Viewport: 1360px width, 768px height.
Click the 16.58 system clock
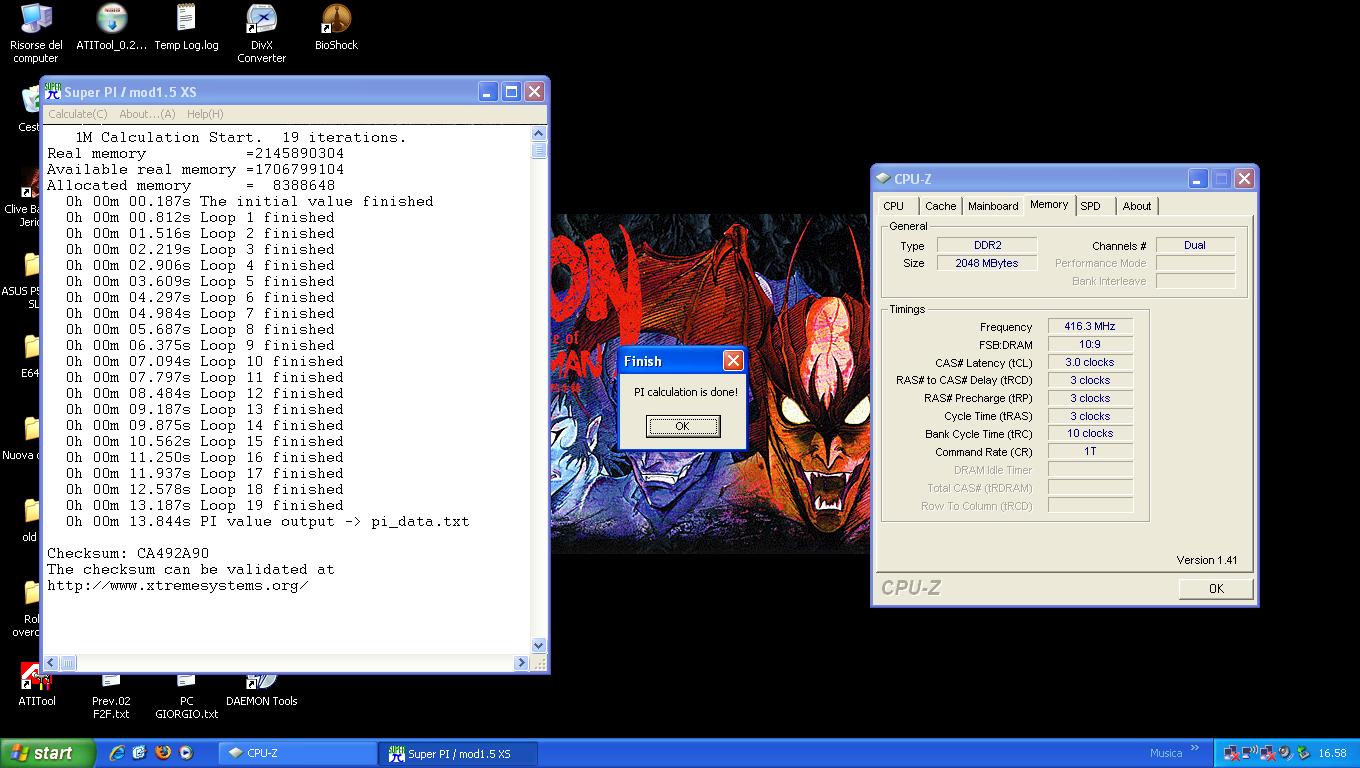point(1332,753)
